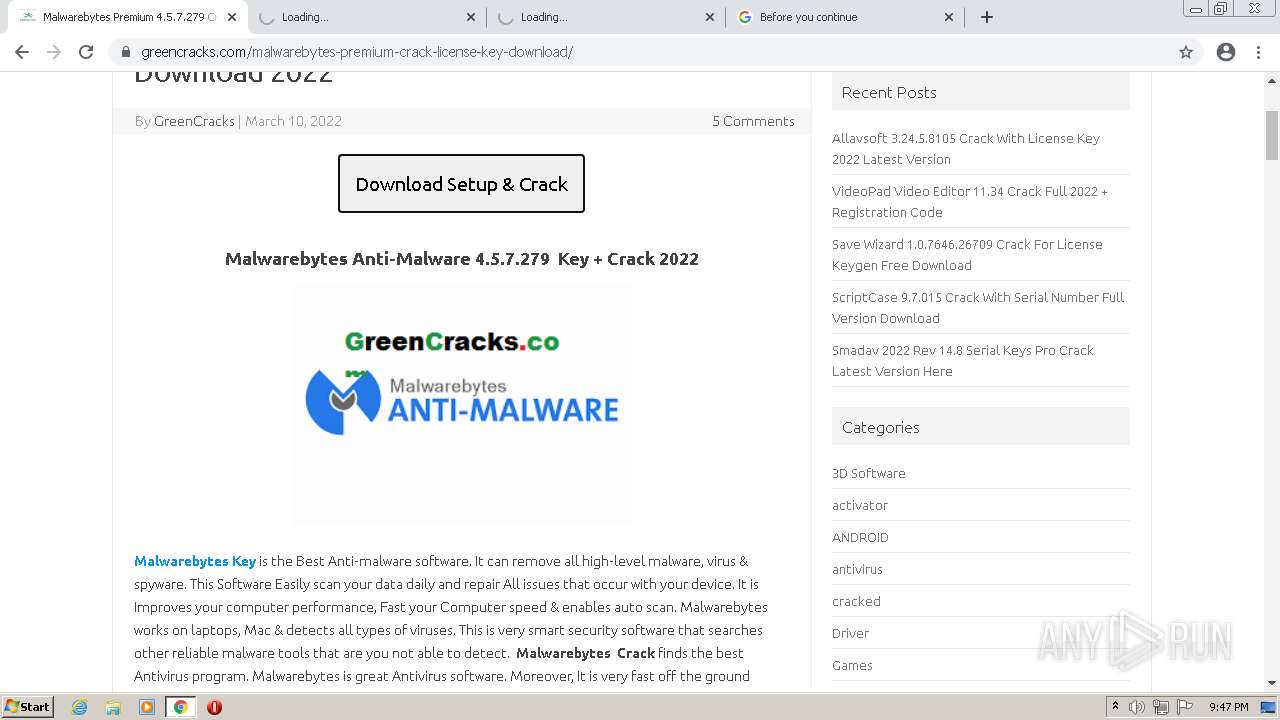
Task: Open VideoPad Video Editor 11.34 Crack post
Action: [970, 202]
